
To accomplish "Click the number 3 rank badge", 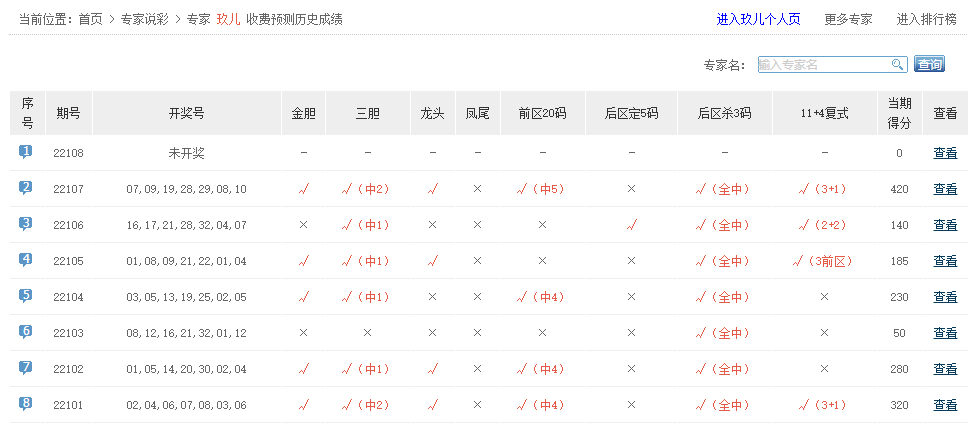I will (x=26, y=224).
